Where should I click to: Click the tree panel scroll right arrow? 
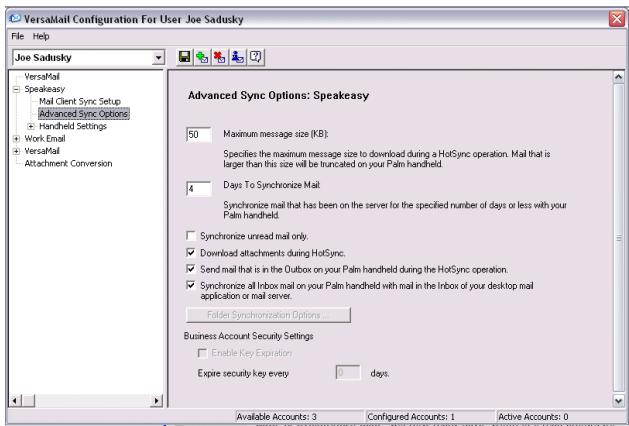(157, 400)
